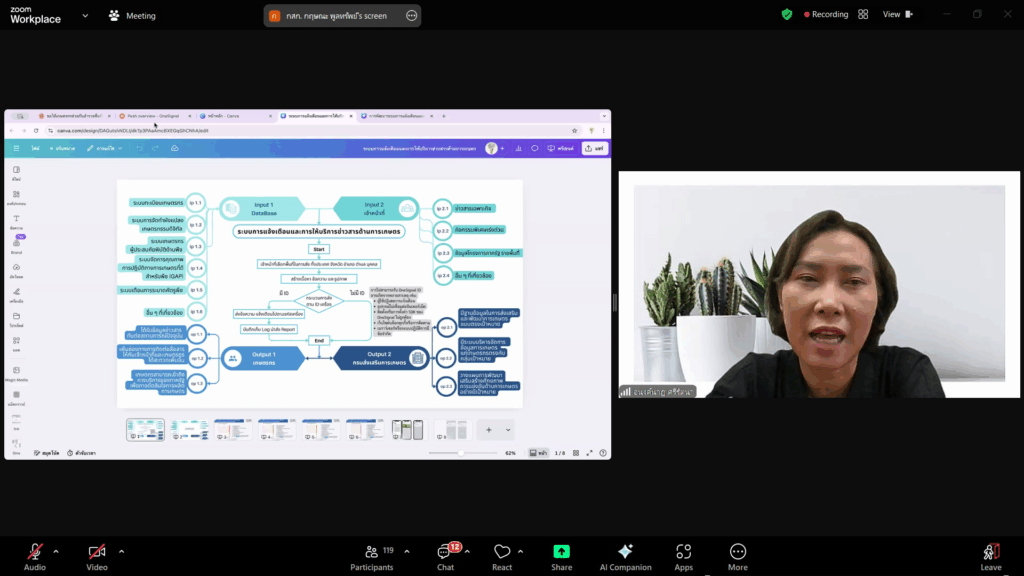This screenshot has width=1024, height=576.
Task: Click the green Share screen icon
Action: coord(561,552)
